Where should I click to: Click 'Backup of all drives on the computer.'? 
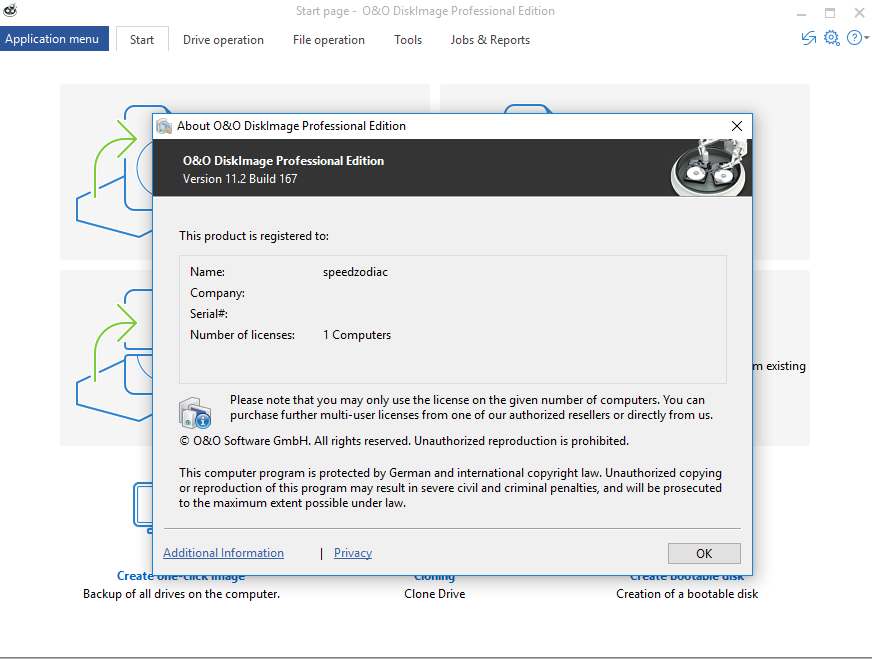[181, 594]
